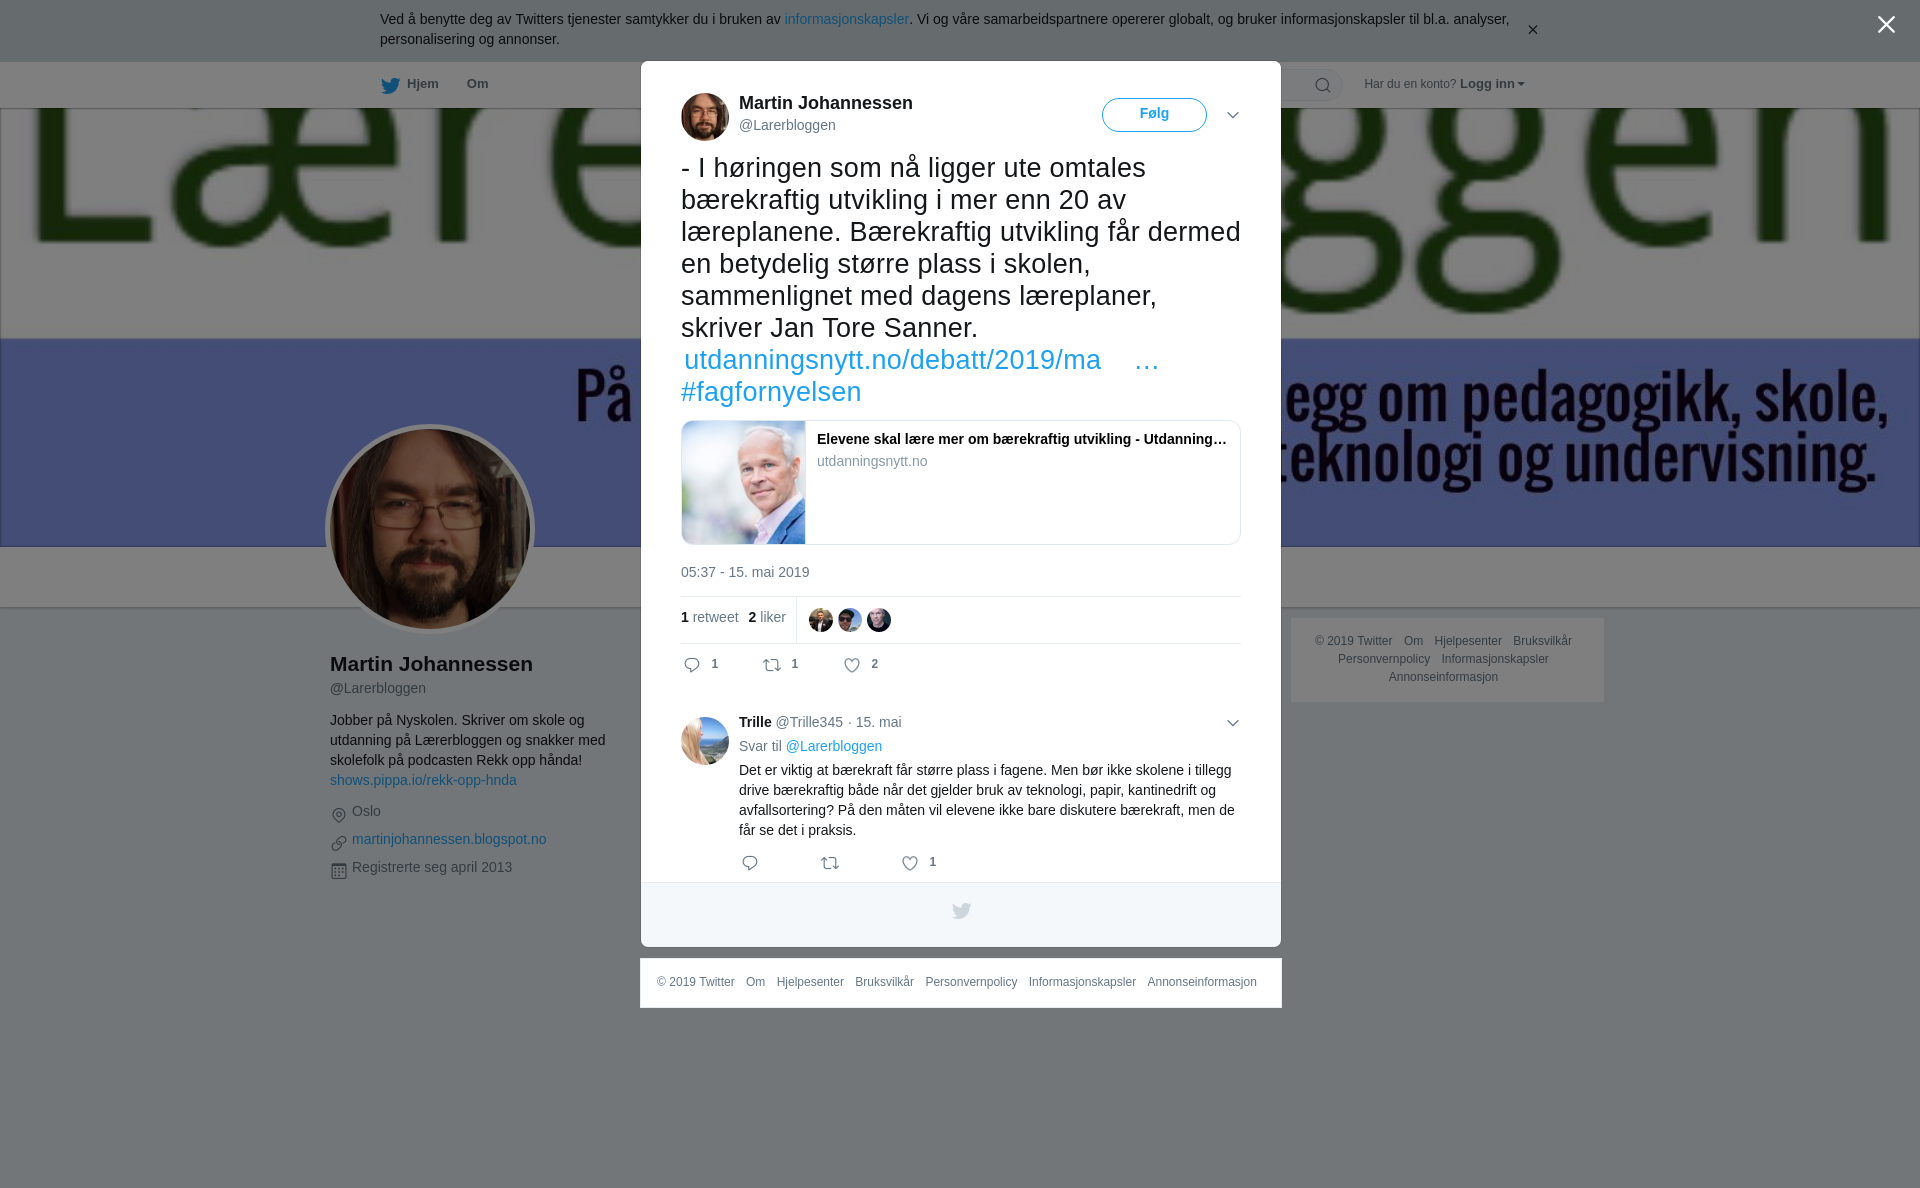Image resolution: width=1920 pixels, height=1188 pixels.
Task: Open Trille's profile avatar
Action: (x=705, y=741)
